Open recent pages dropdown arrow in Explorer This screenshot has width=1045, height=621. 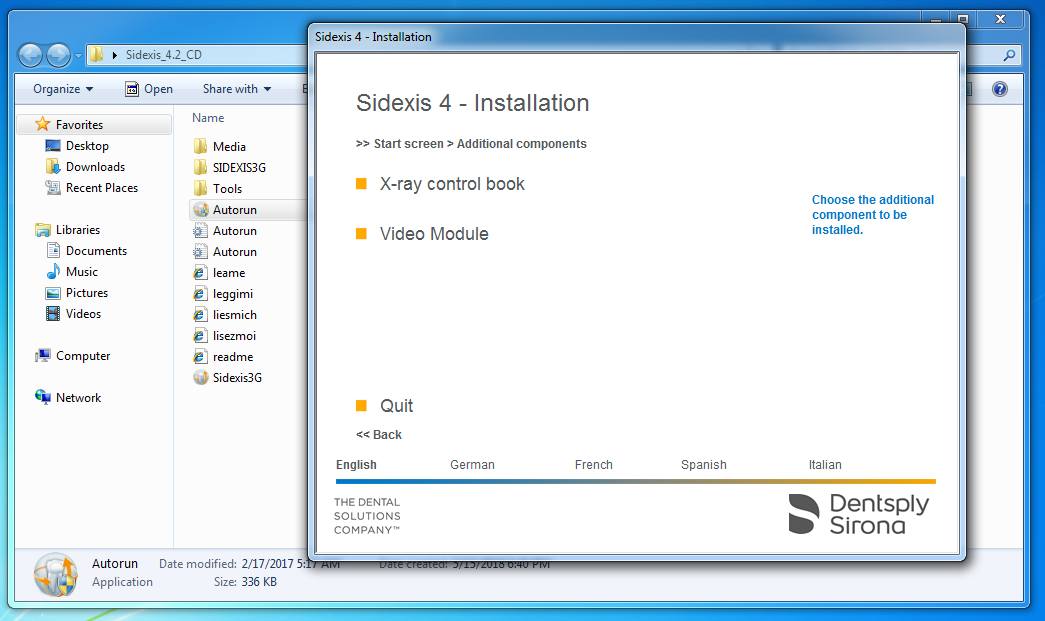78,55
